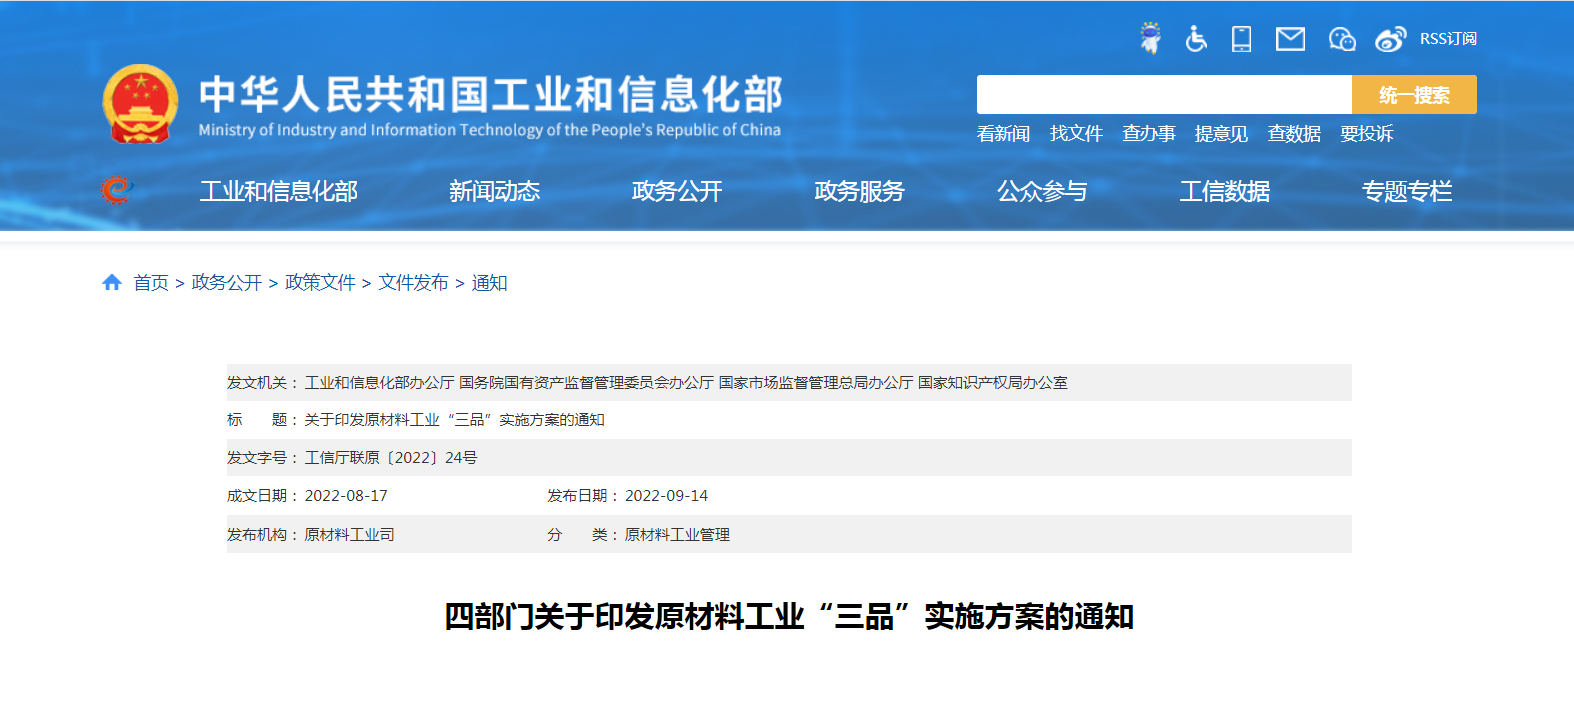The width and height of the screenshot is (1574, 713).
Task: Click the envelope mail icon
Action: coord(1290,39)
